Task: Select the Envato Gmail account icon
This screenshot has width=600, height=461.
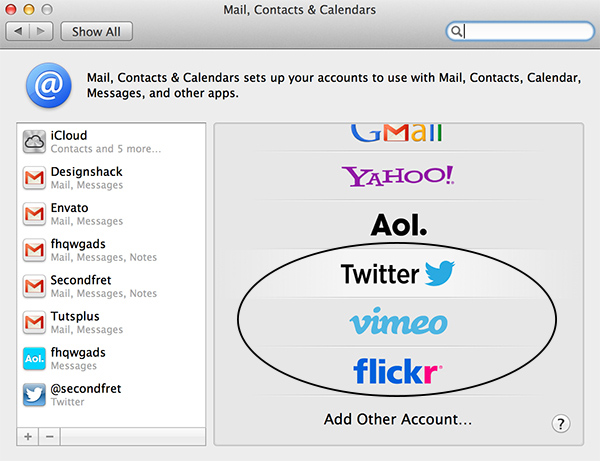Action: (x=34, y=214)
